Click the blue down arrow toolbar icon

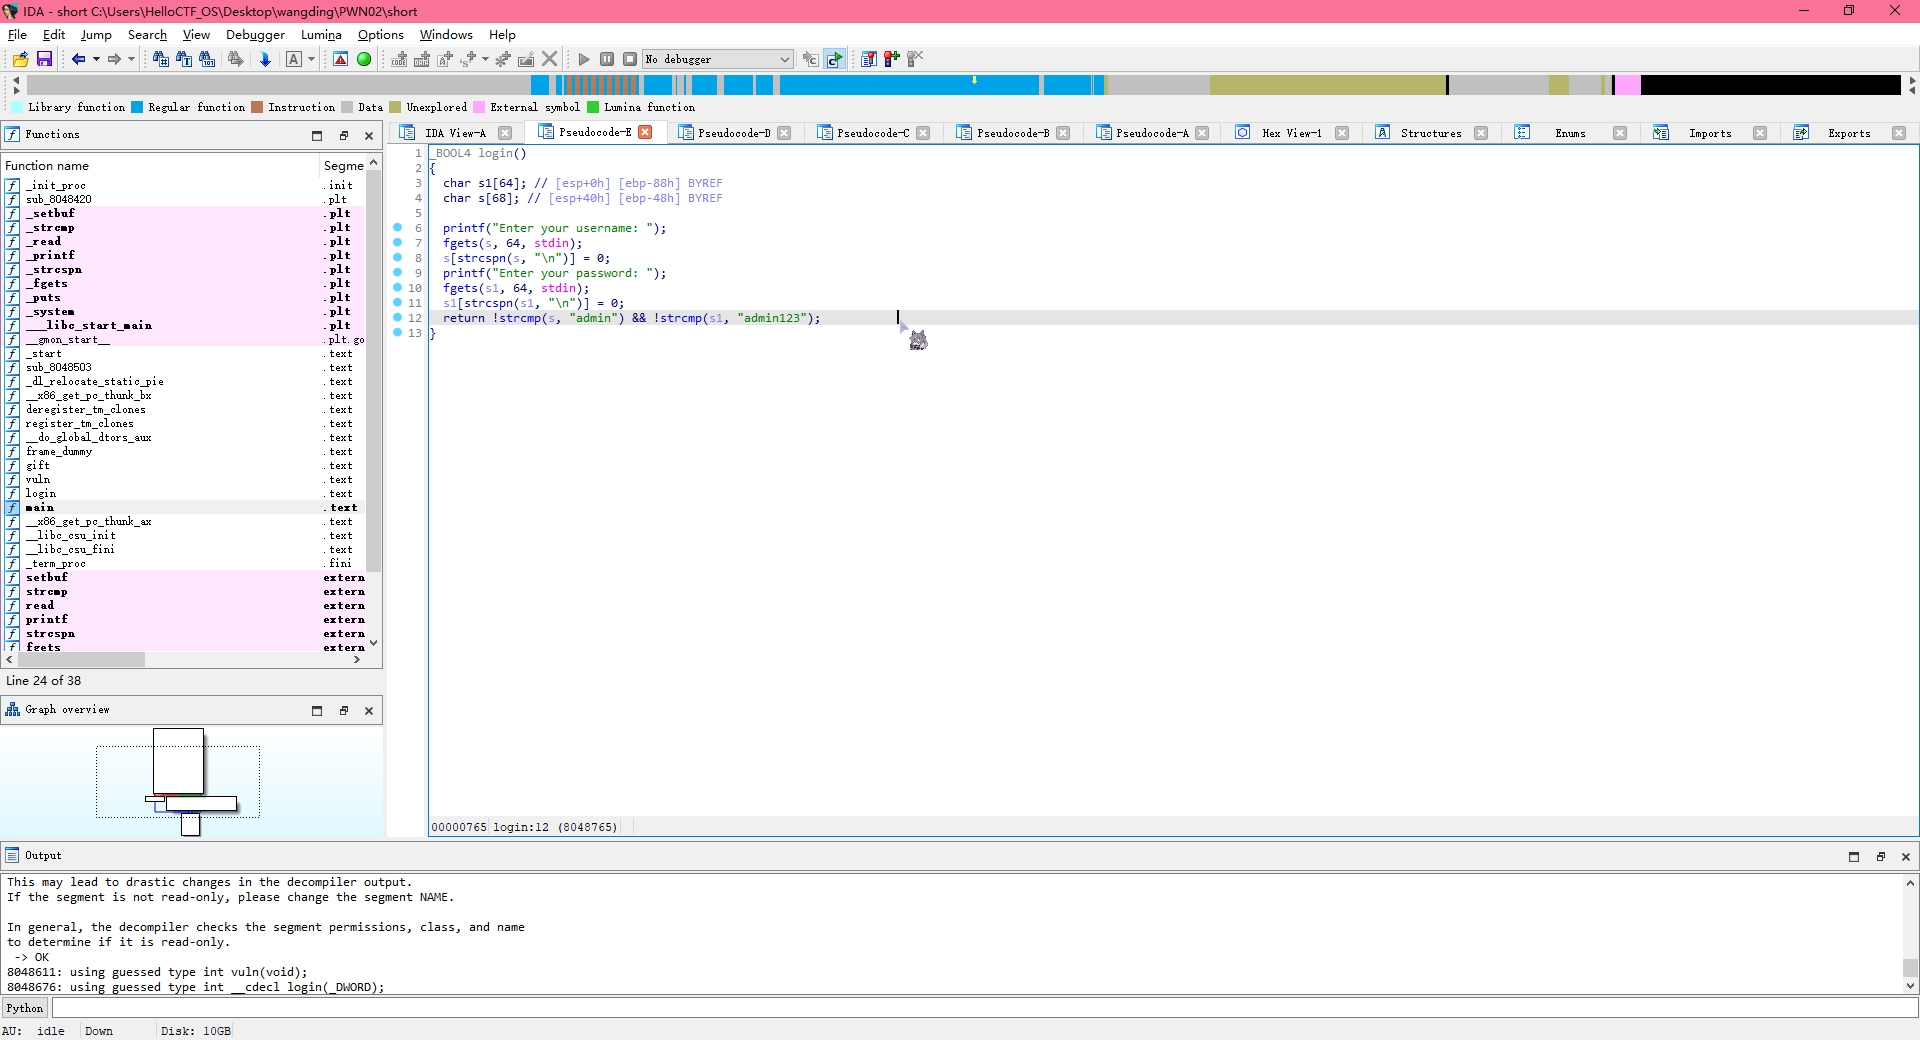tap(265, 60)
